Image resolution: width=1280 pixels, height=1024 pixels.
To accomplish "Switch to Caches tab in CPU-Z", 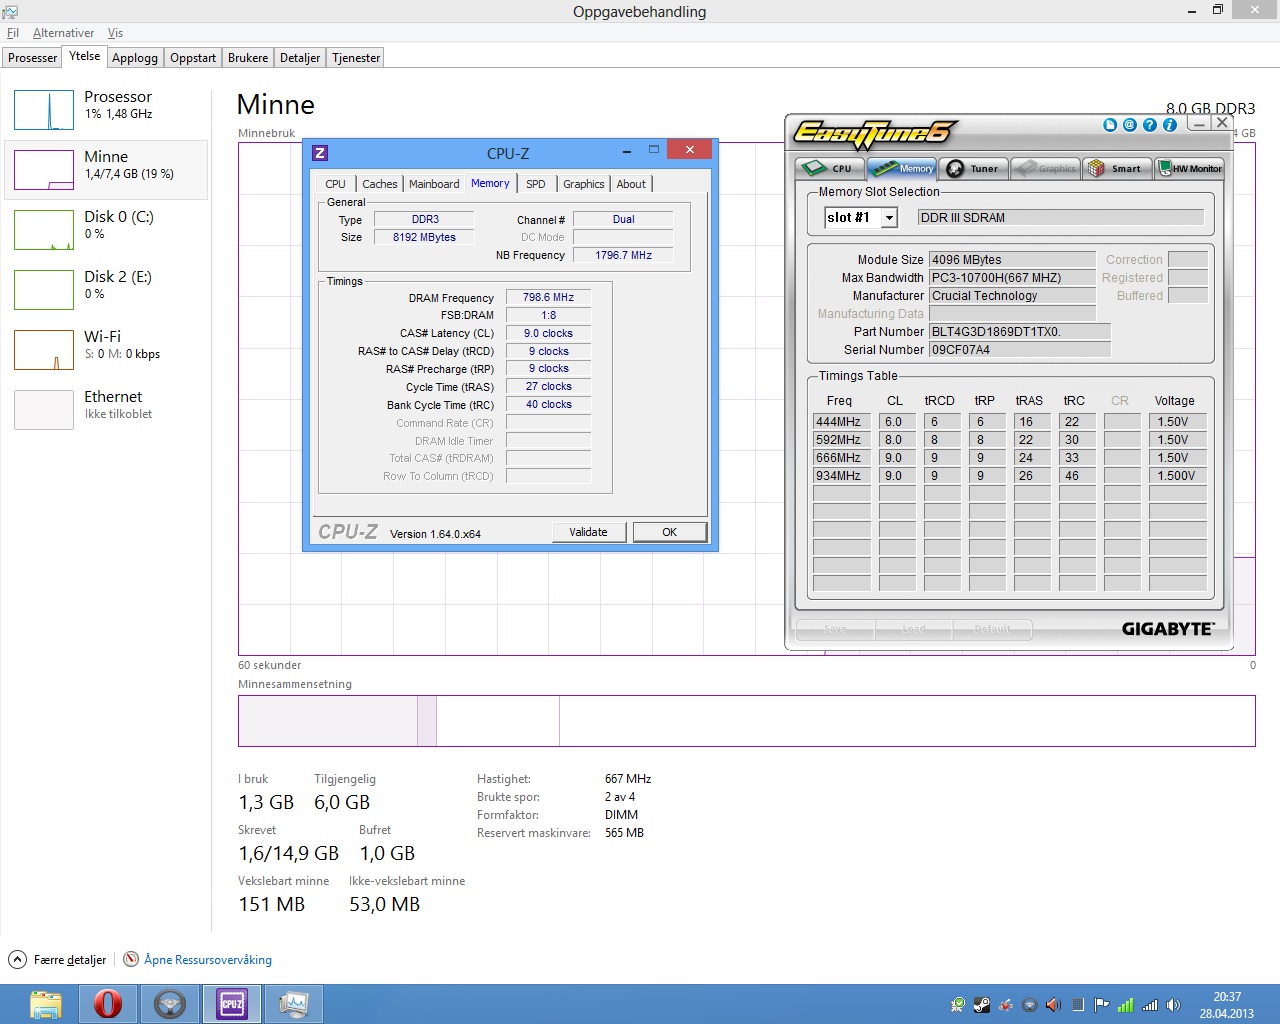I will tap(380, 184).
